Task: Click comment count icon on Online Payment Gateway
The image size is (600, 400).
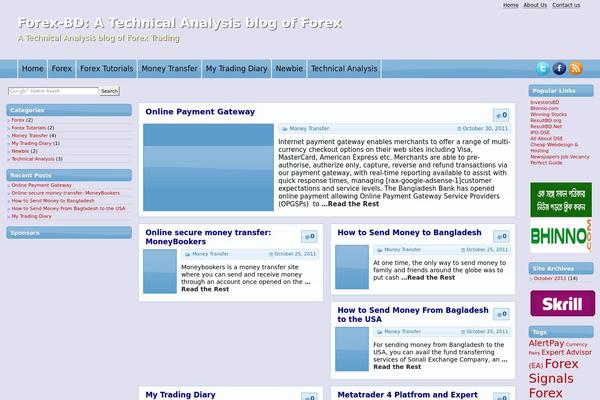Action: [x=501, y=115]
